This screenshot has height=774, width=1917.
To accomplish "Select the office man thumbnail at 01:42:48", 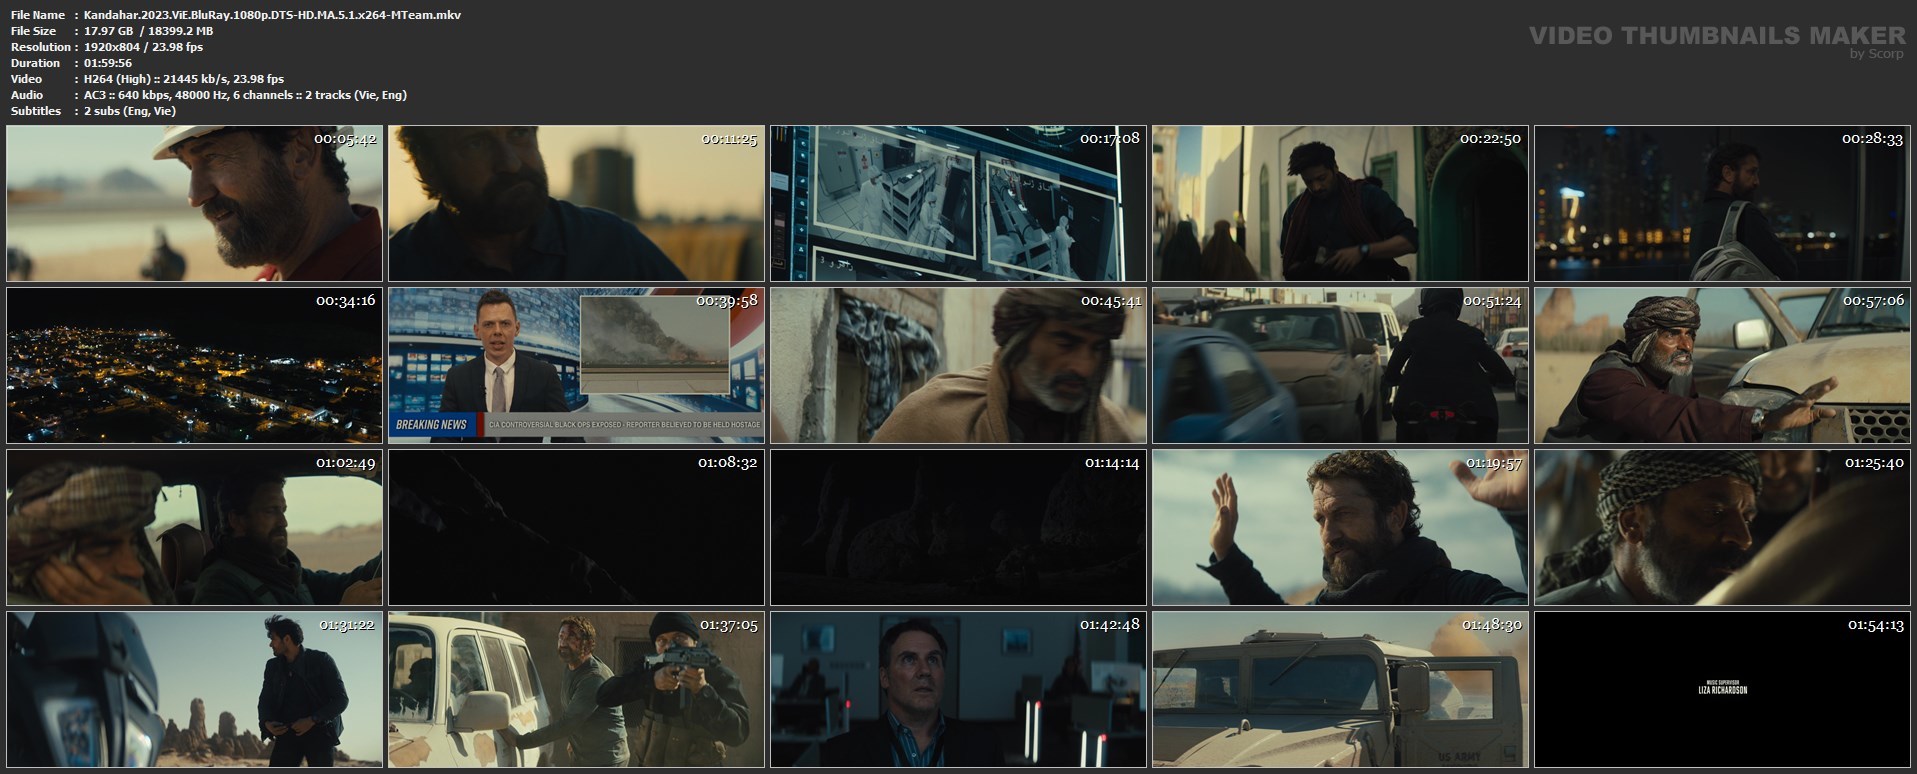I will [958, 690].
